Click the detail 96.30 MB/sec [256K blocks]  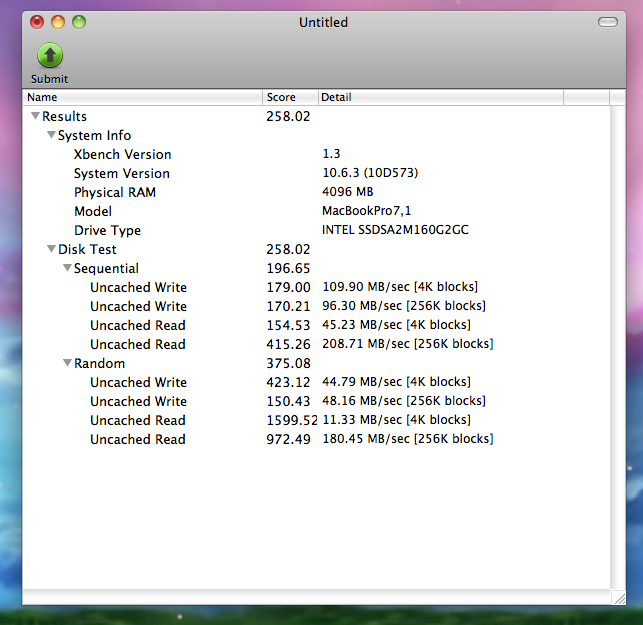coord(404,306)
